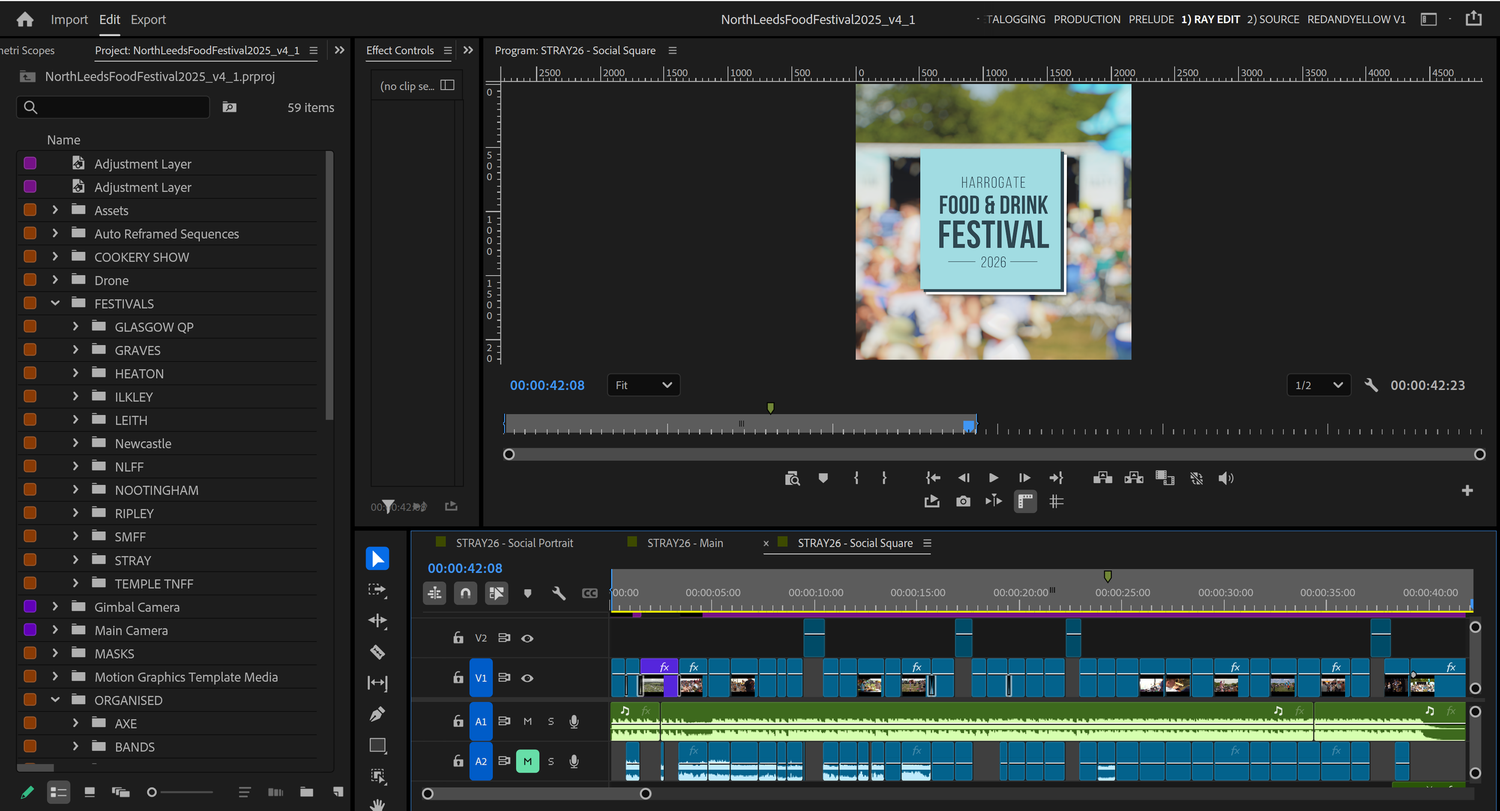
Task: Click the Mark Out brace icon
Action: (x=884, y=478)
